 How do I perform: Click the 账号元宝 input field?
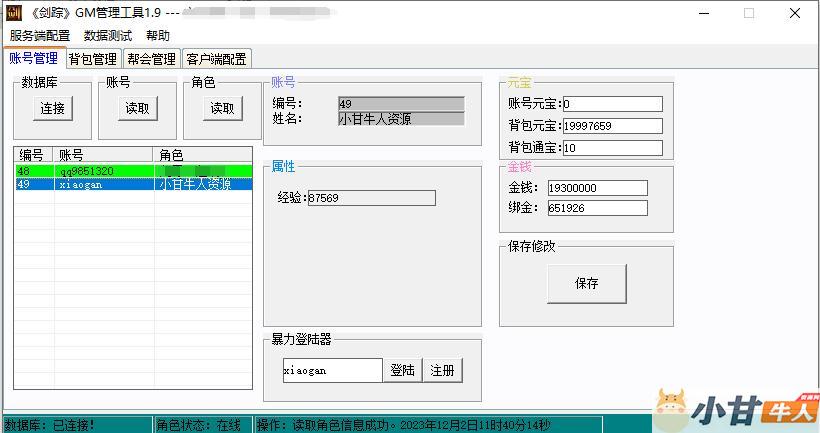[612, 104]
